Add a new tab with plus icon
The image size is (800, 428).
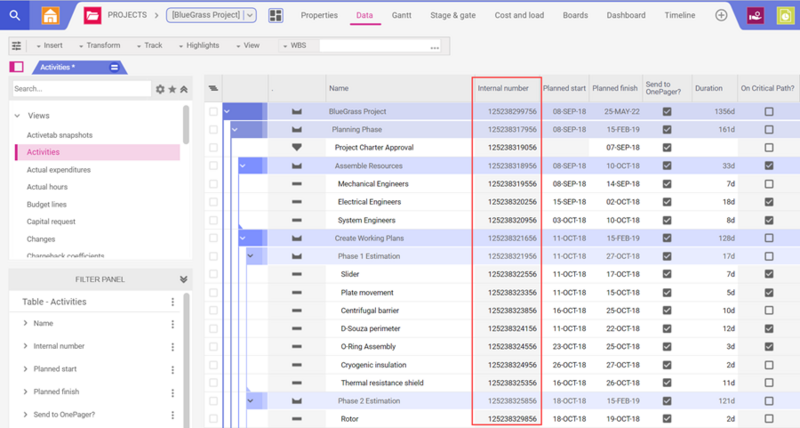coord(721,15)
